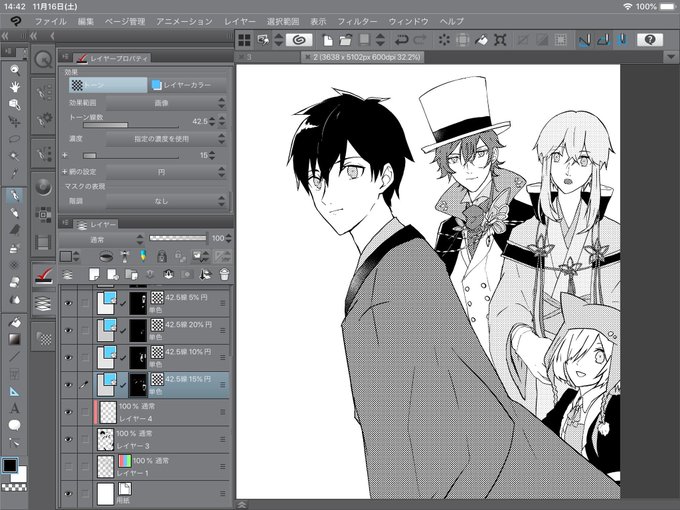The width and height of the screenshot is (680, 510).
Task: Hide the 42.5線 5% 円 layer
Action: click(68, 303)
